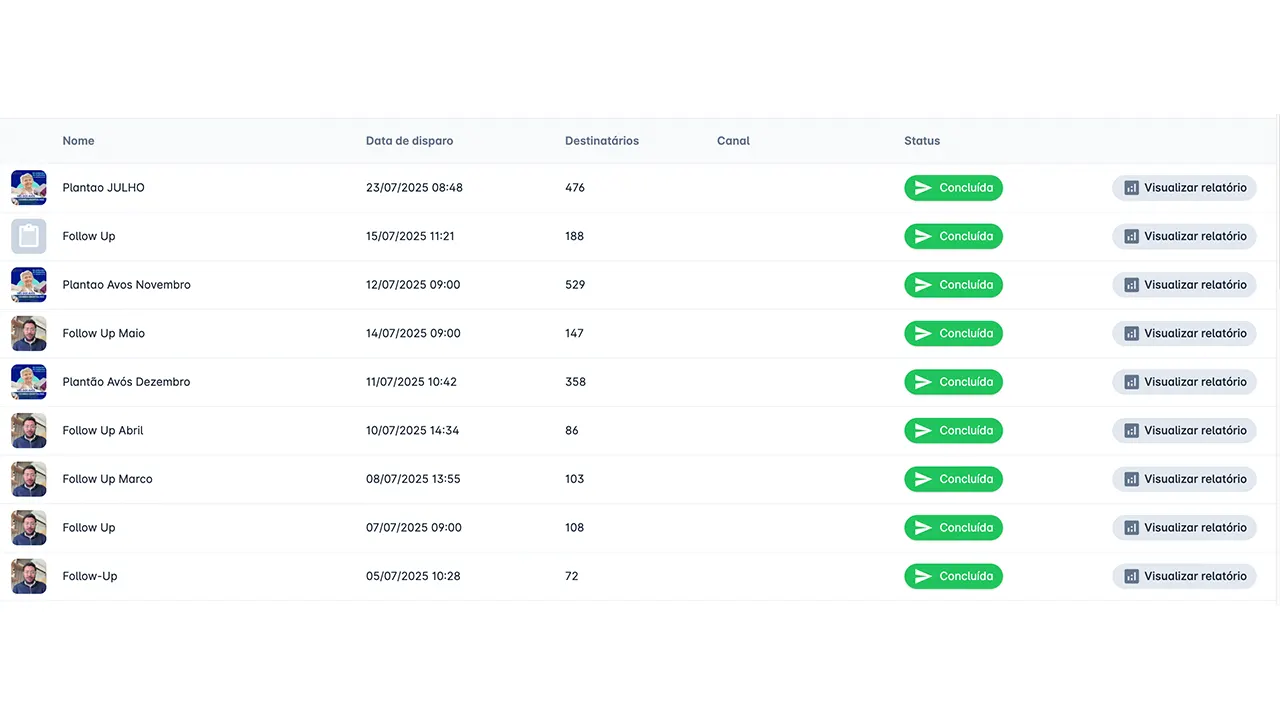This screenshot has width=1280, height=720.
Task: Click the chart icon in the Follow-Up 05/07/2025 row
Action: pos(1131,576)
